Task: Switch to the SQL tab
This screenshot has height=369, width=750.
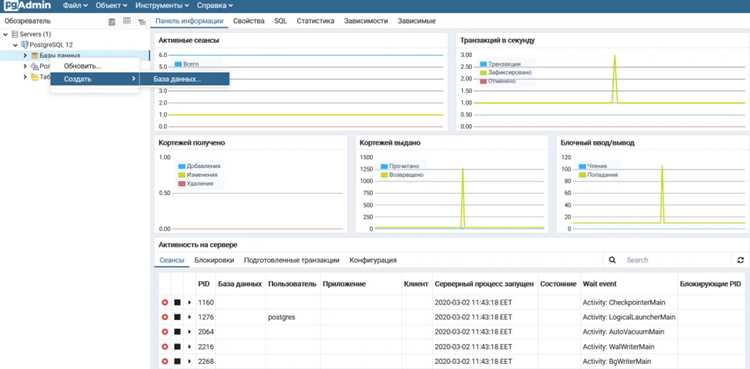Action: [280, 21]
